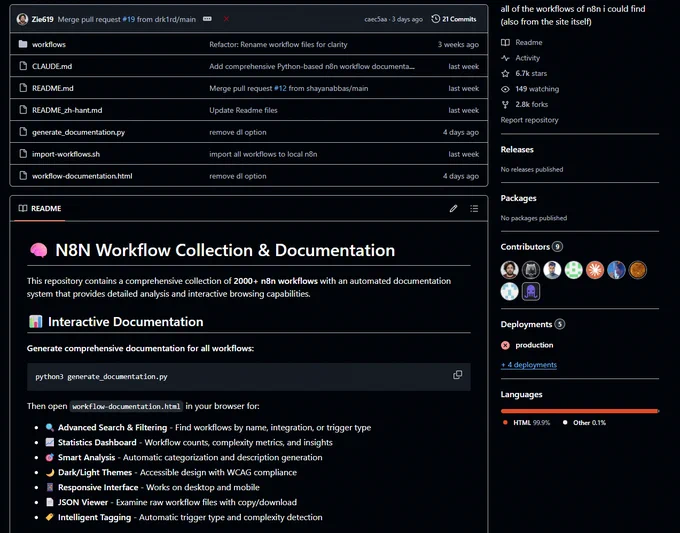The height and width of the screenshot is (533, 680).
Task: Open the 21 Commits history
Action: (454, 19)
